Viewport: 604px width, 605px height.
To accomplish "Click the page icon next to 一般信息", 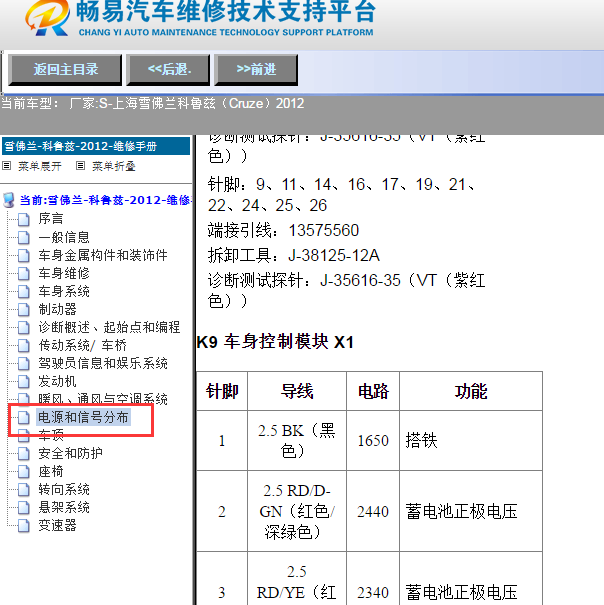I will (24, 238).
